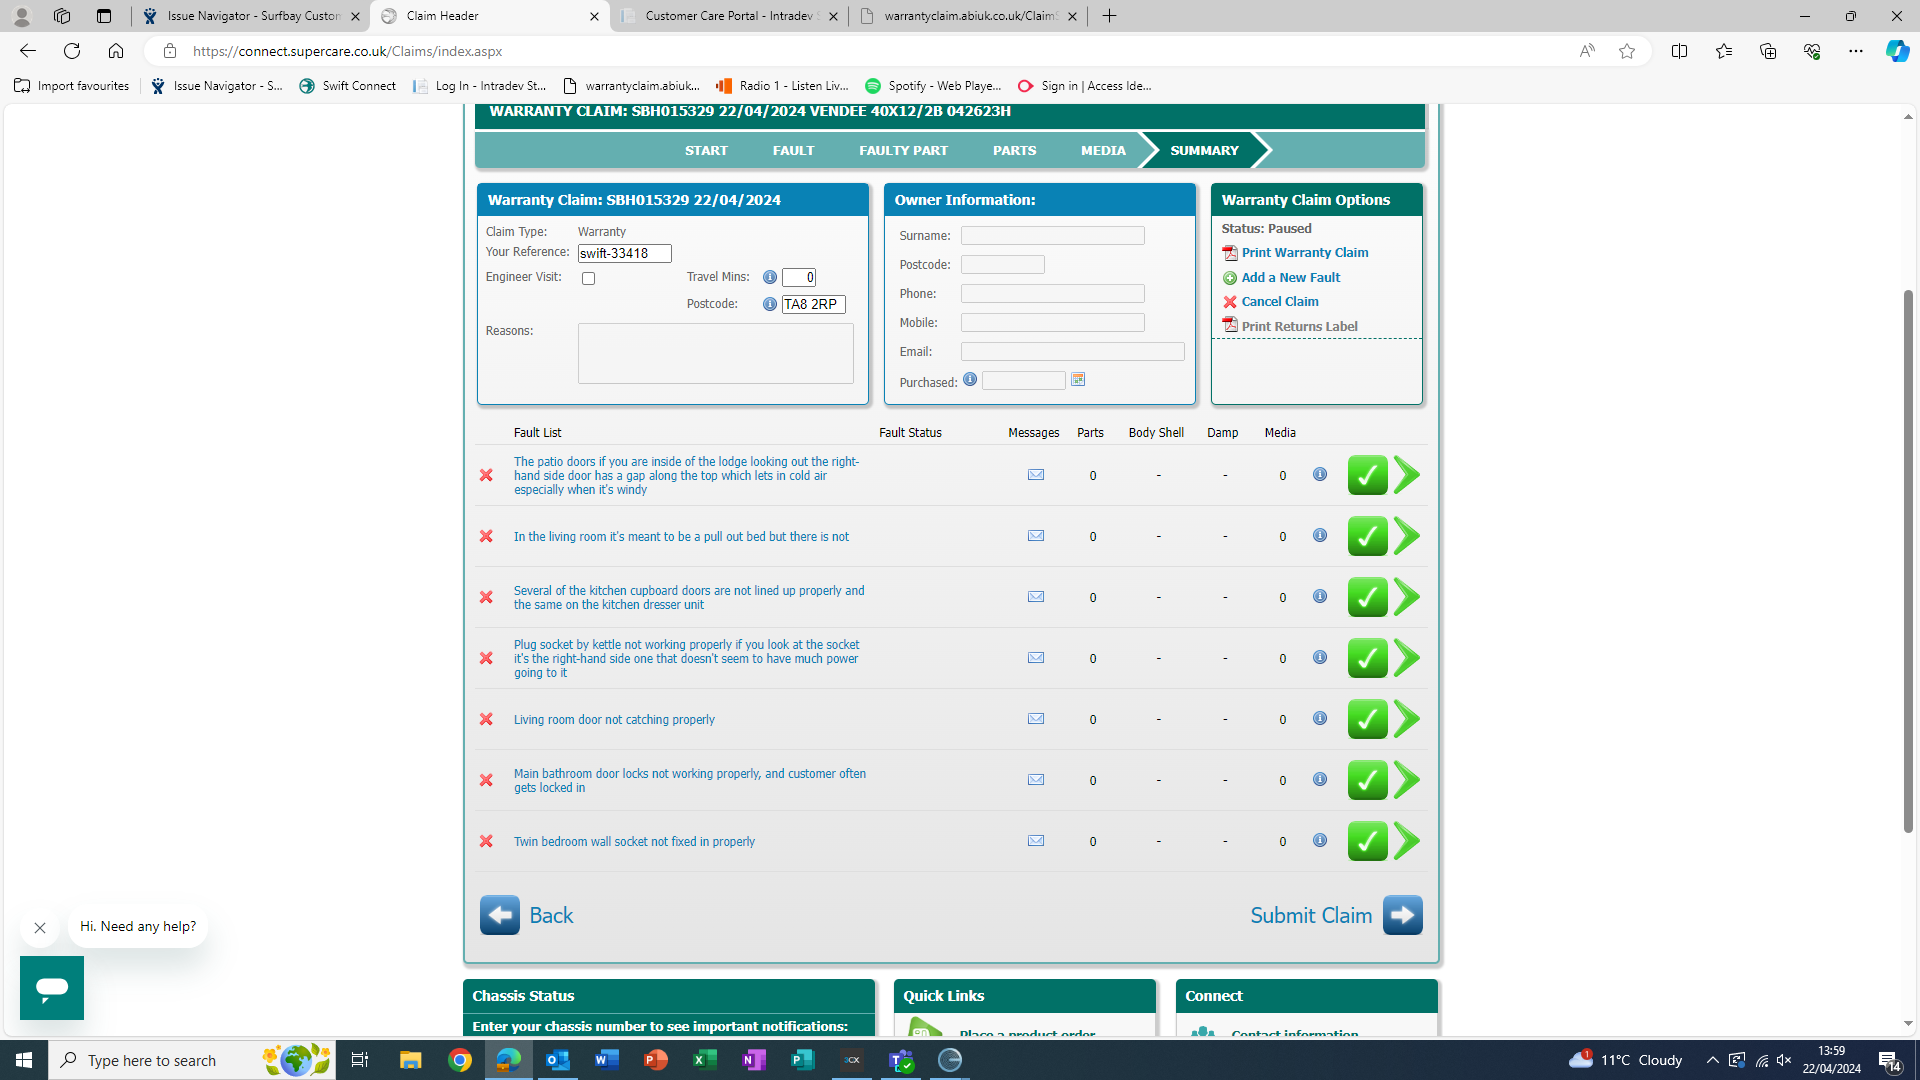Switch to the MEDIA step tab
The image size is (1920, 1080).
point(1102,150)
